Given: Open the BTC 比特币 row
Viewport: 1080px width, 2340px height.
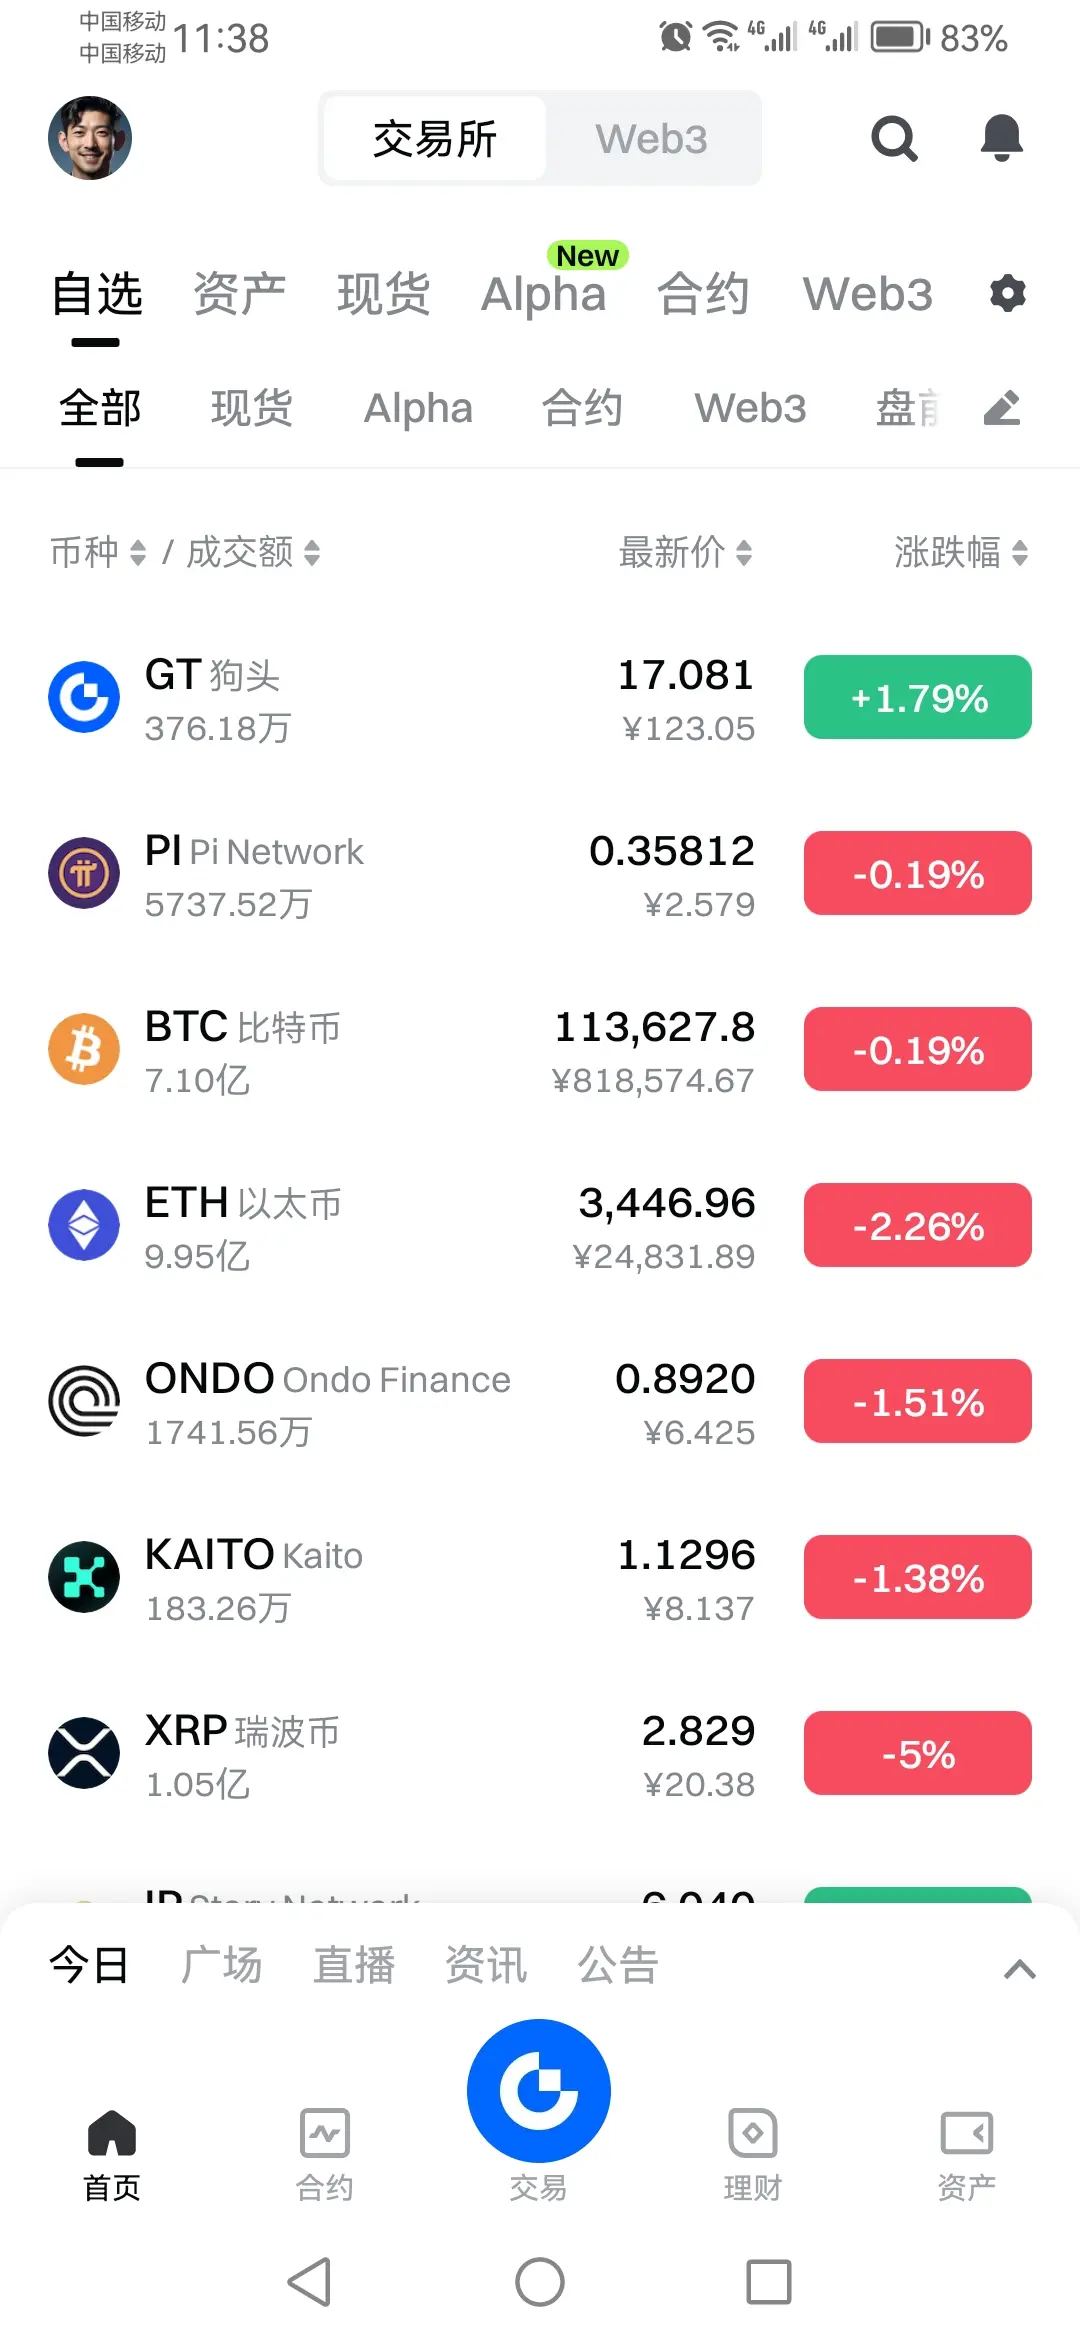Looking at the screenshot, I should [540, 1050].
